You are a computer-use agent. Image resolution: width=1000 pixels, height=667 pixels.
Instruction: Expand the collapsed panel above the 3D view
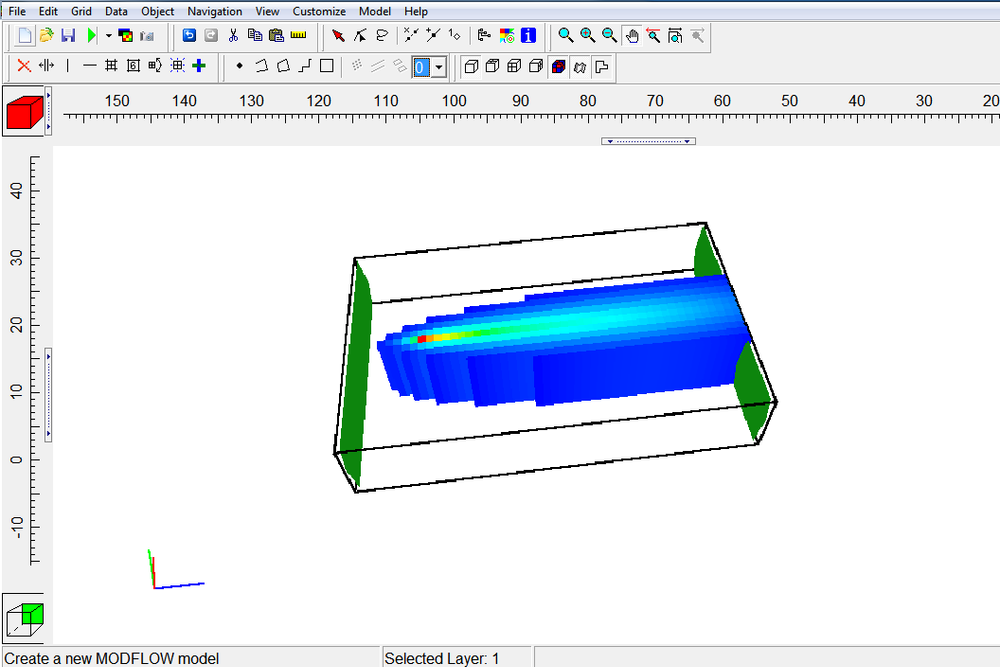648,140
